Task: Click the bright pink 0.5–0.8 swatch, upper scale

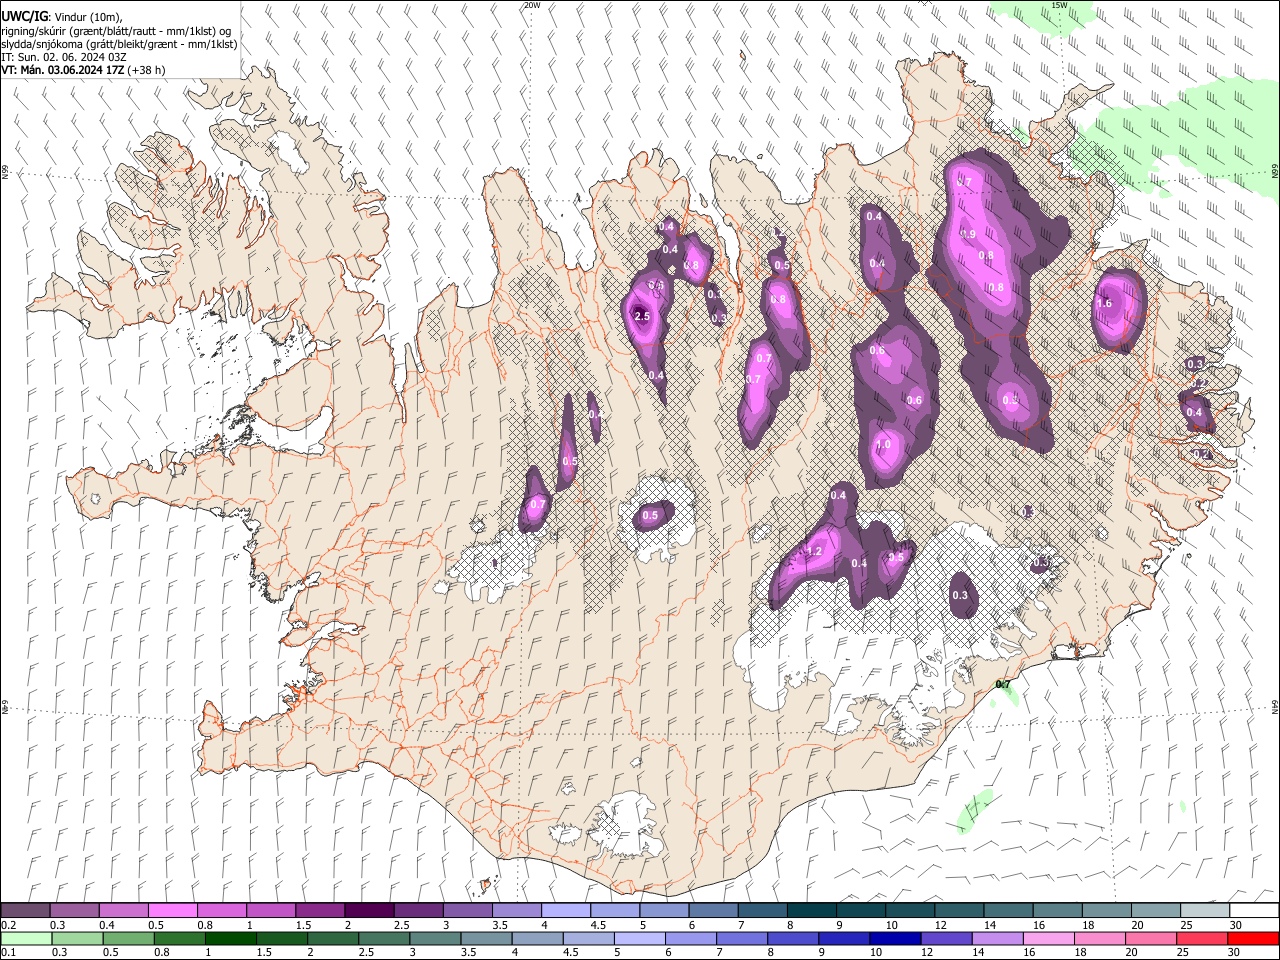Action: tap(172, 910)
